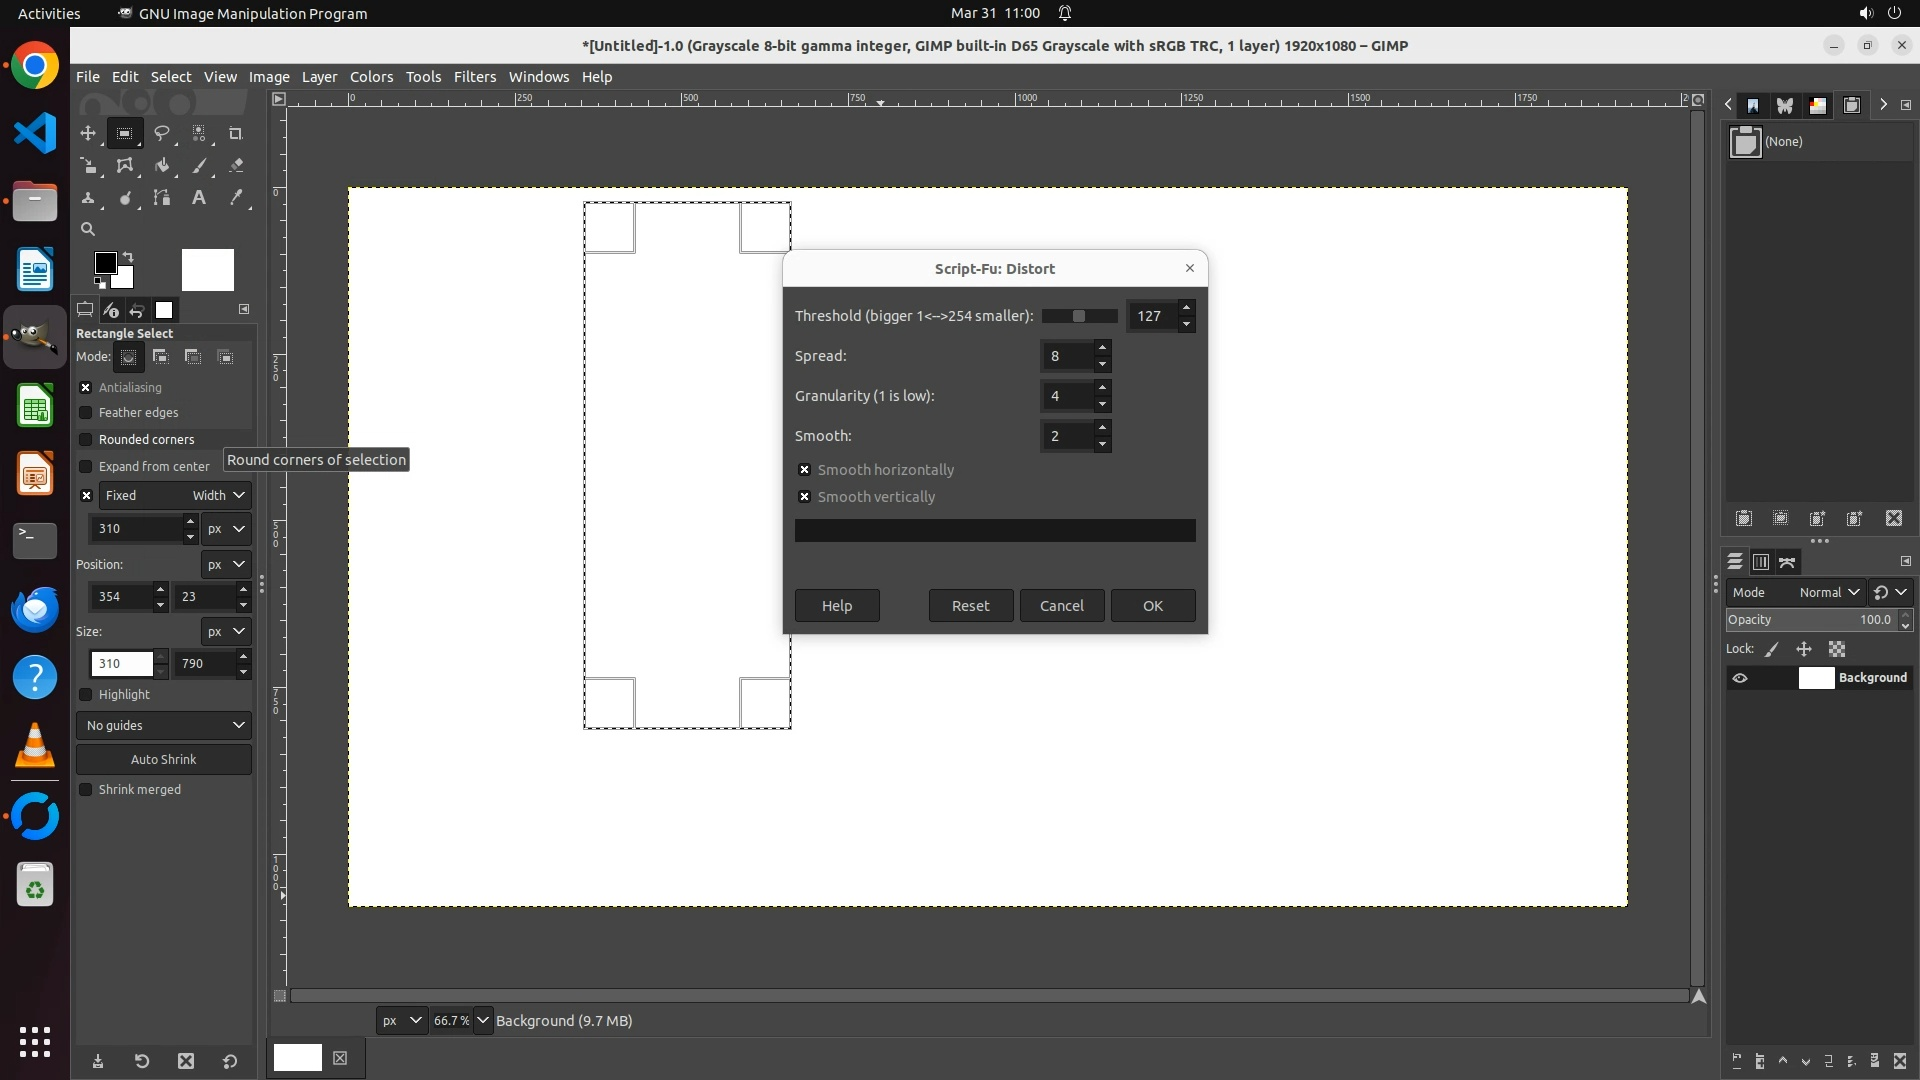Open the Colors menu

coord(371,77)
